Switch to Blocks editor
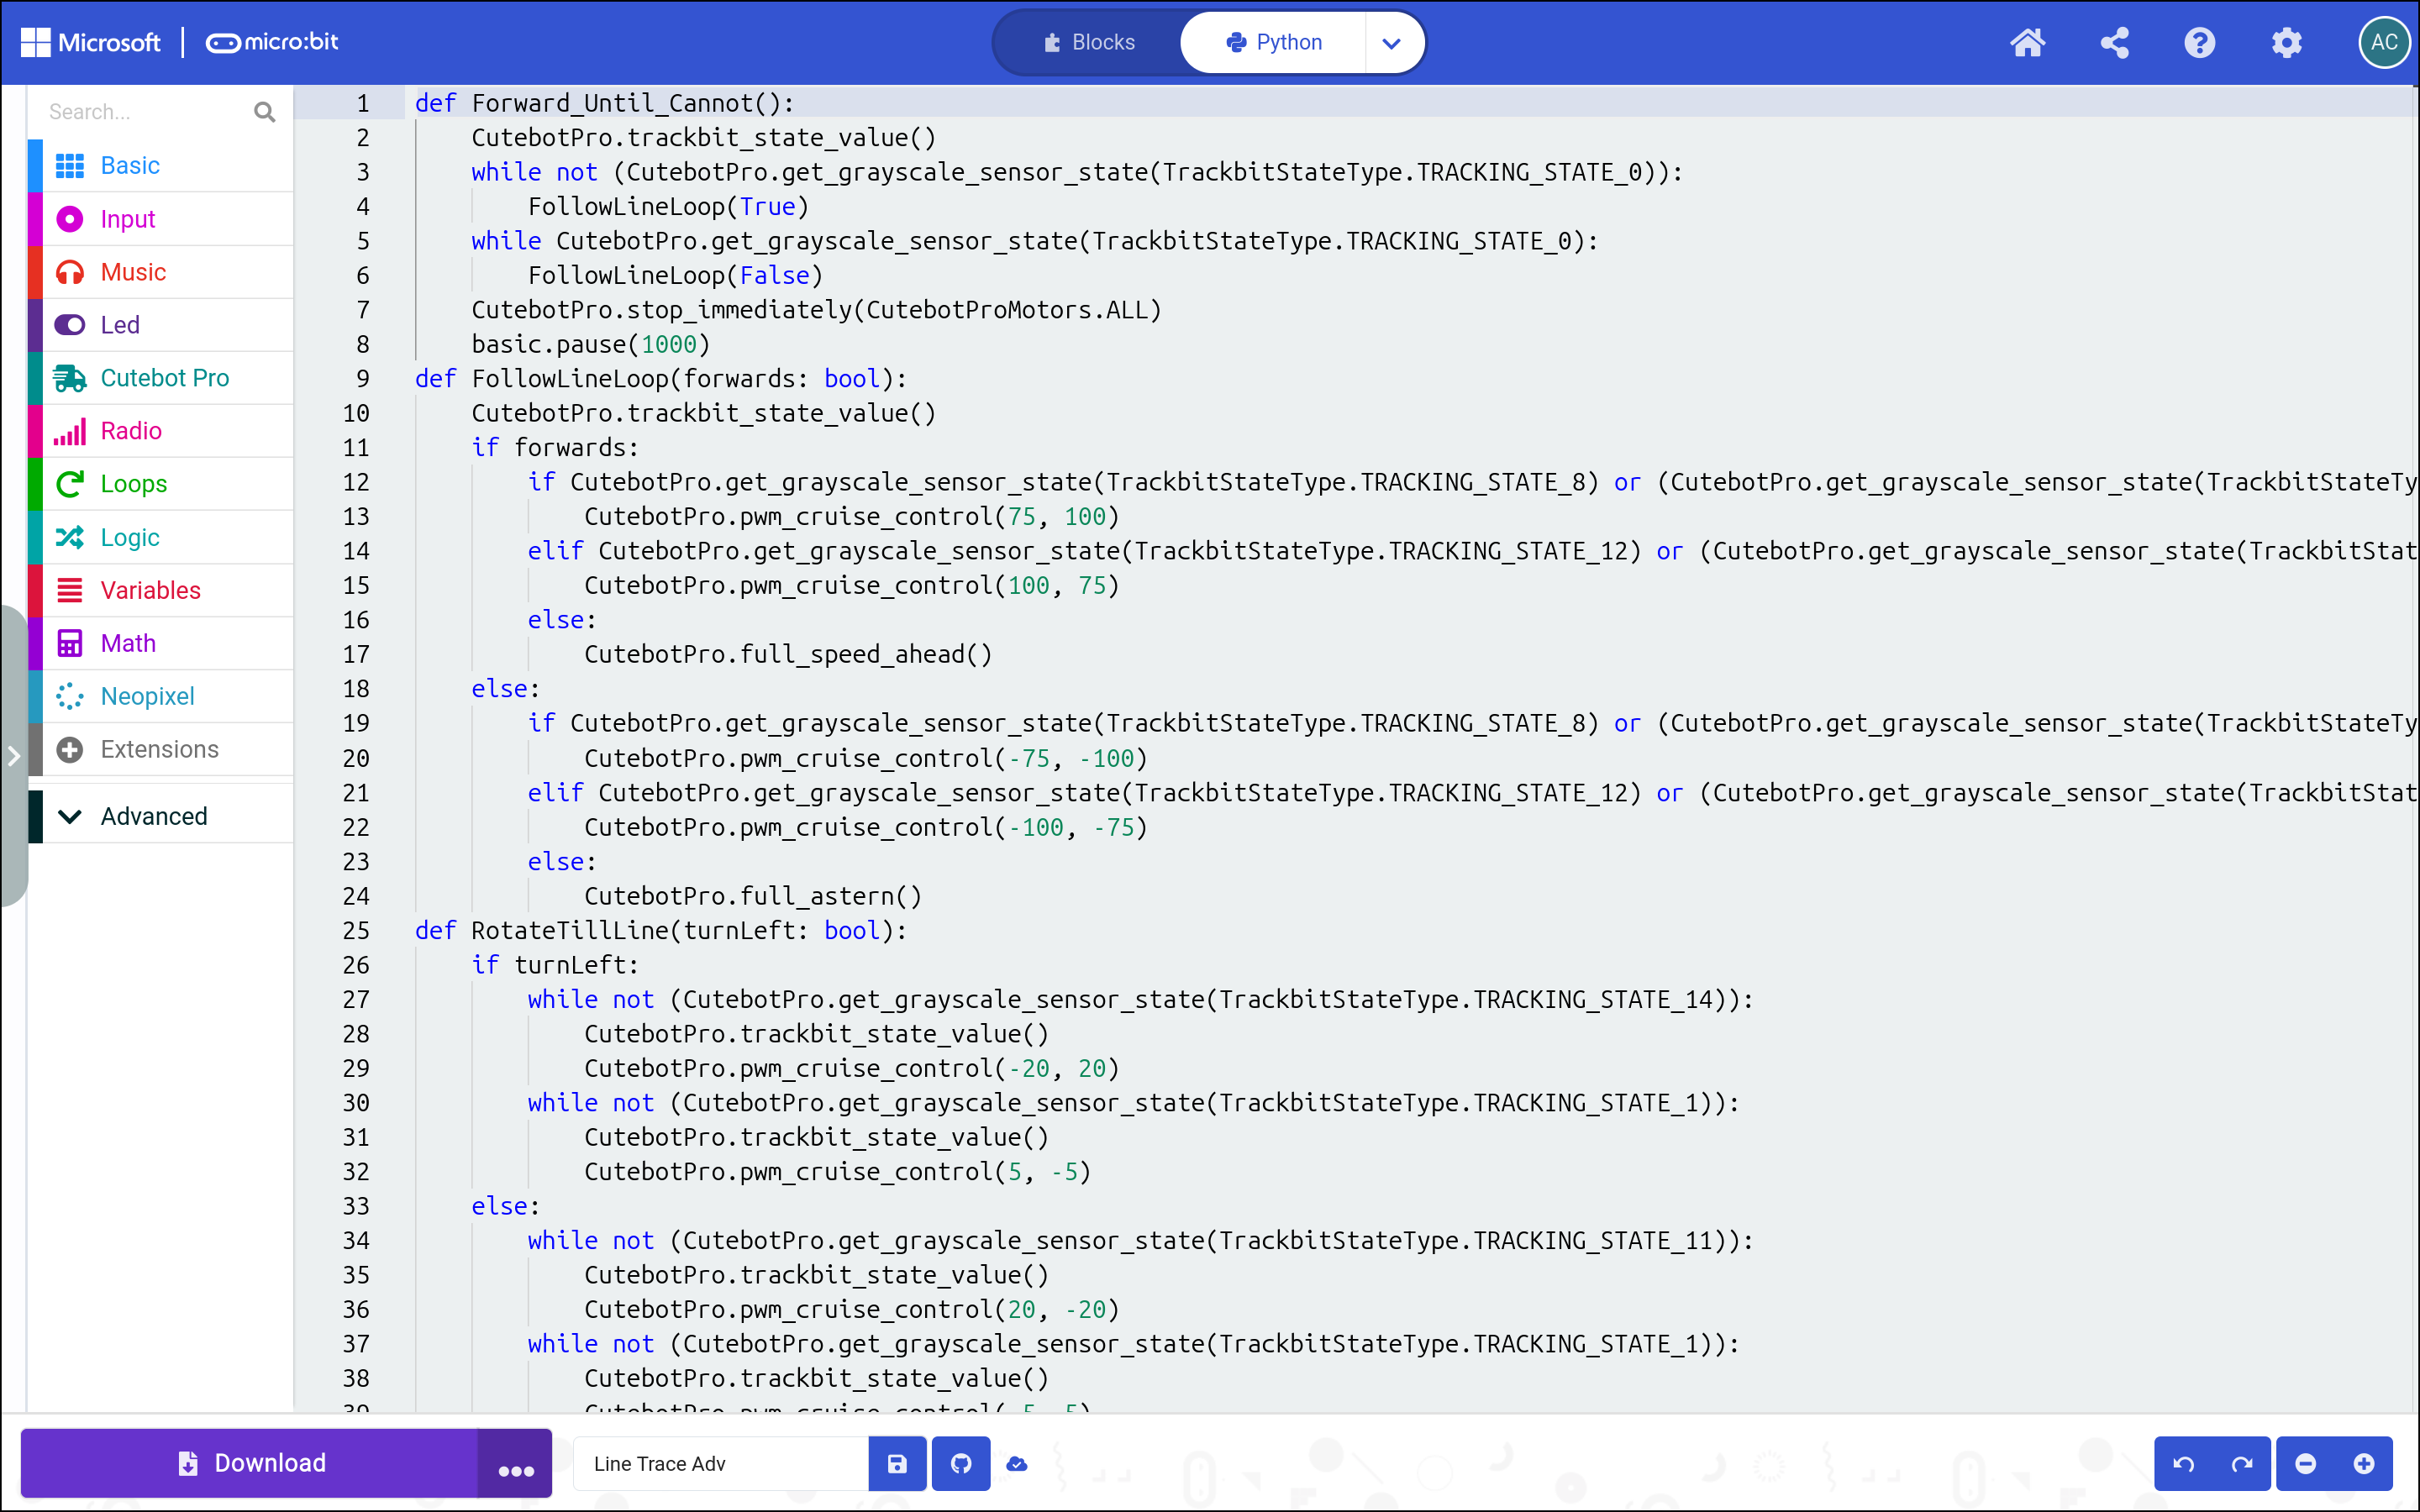This screenshot has height=1512, width=2420. pyautogui.click(x=1089, y=42)
